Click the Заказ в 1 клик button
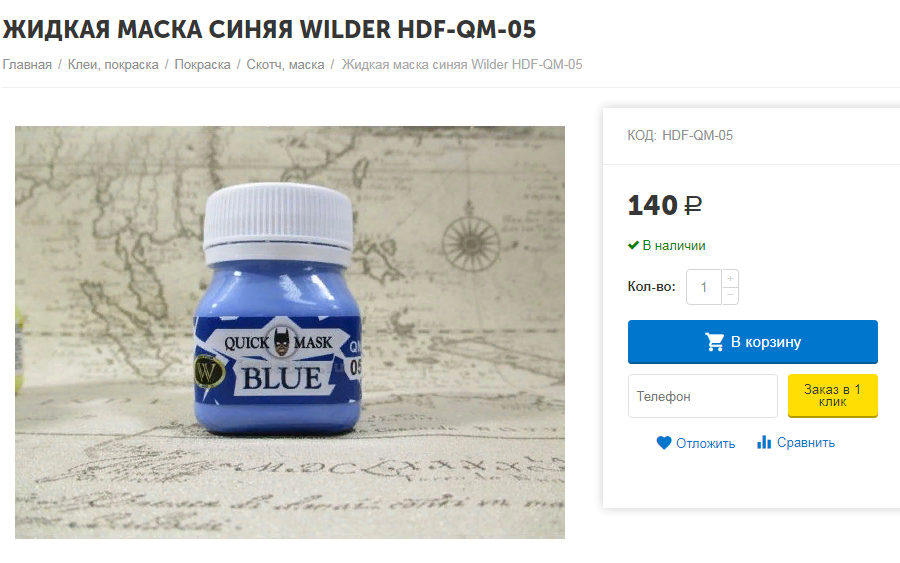This screenshot has width=900, height=563. (832, 395)
